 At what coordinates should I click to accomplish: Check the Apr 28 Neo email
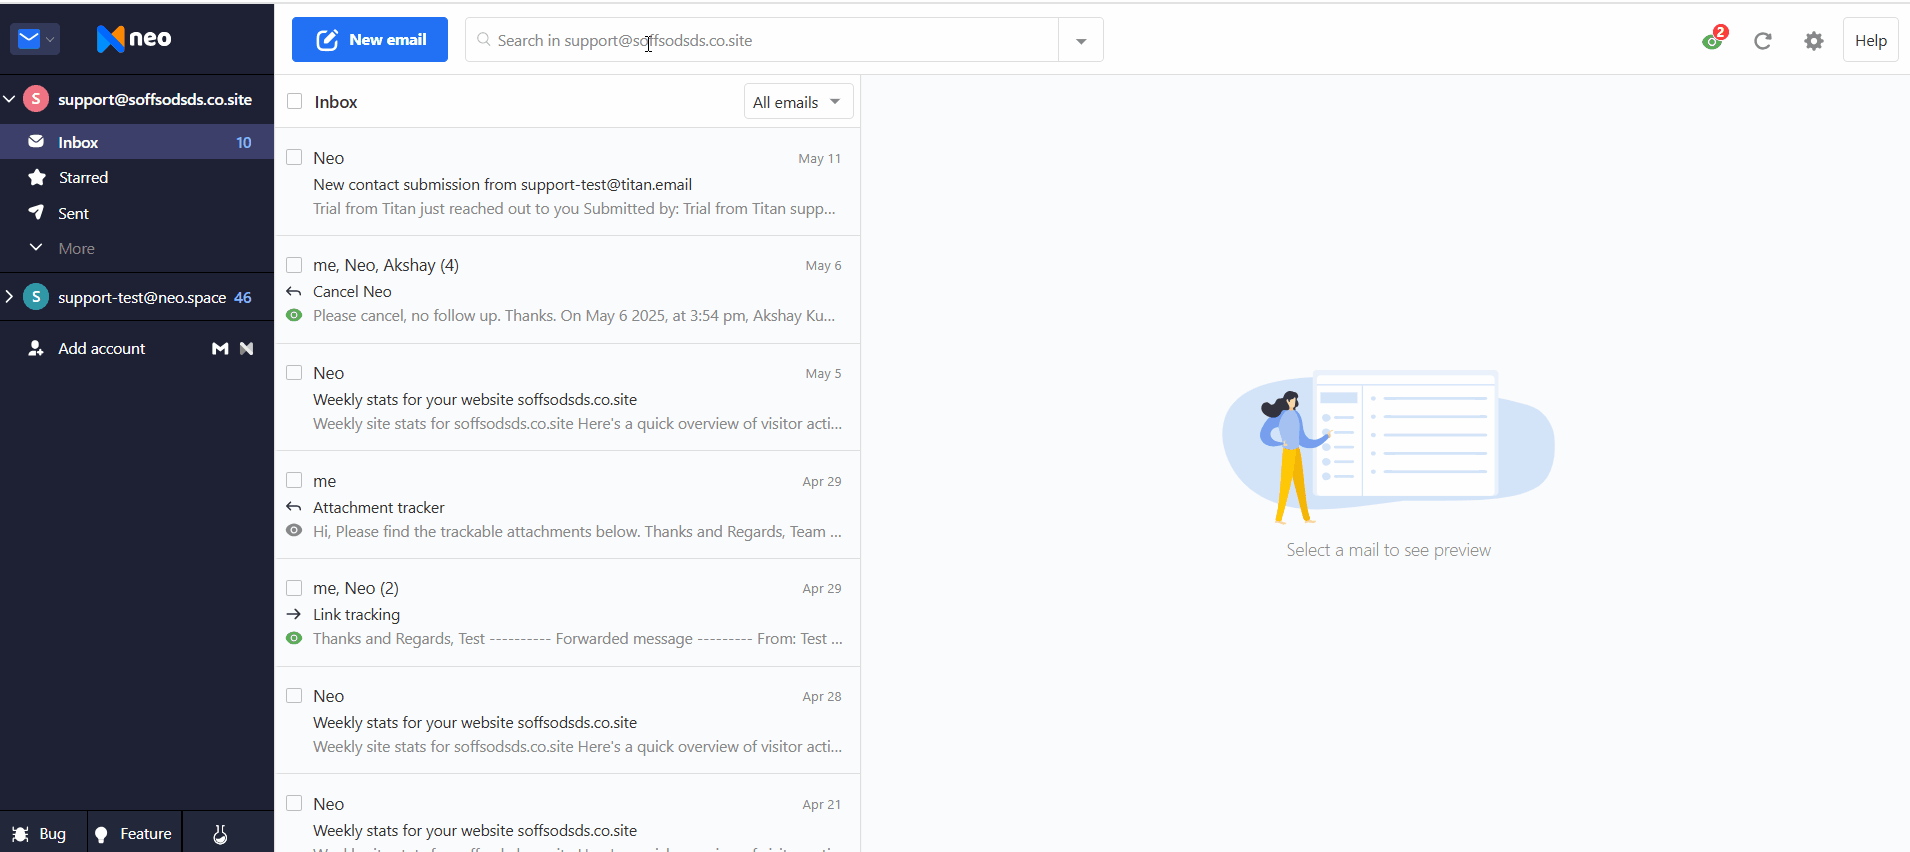294,695
